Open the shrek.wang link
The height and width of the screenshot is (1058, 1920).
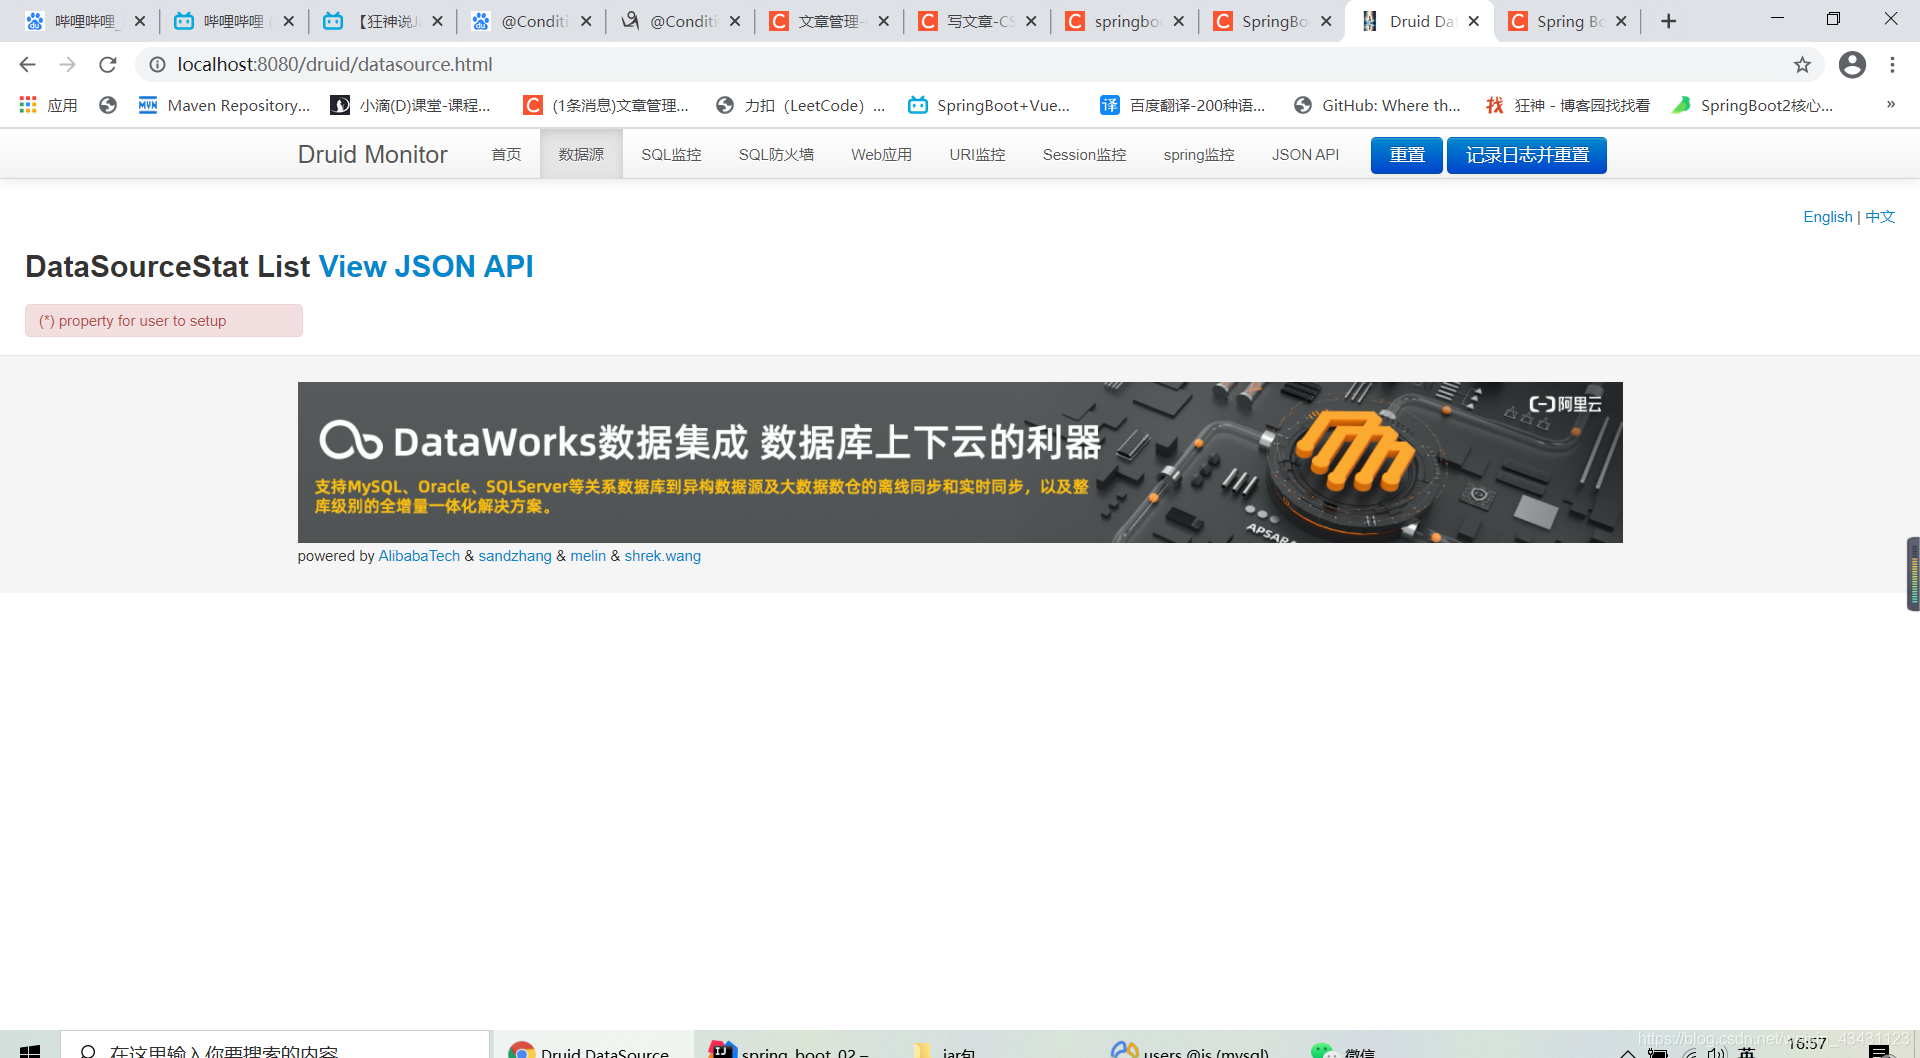click(663, 556)
